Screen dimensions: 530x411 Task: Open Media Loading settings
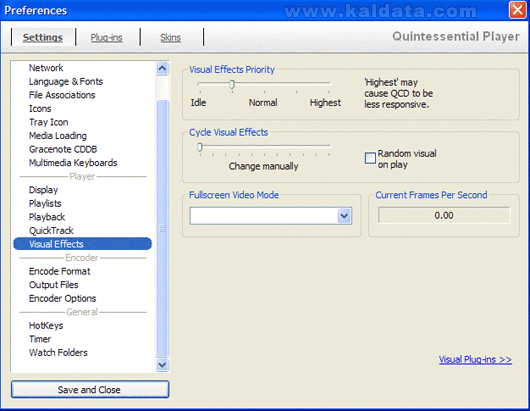[x=58, y=136]
